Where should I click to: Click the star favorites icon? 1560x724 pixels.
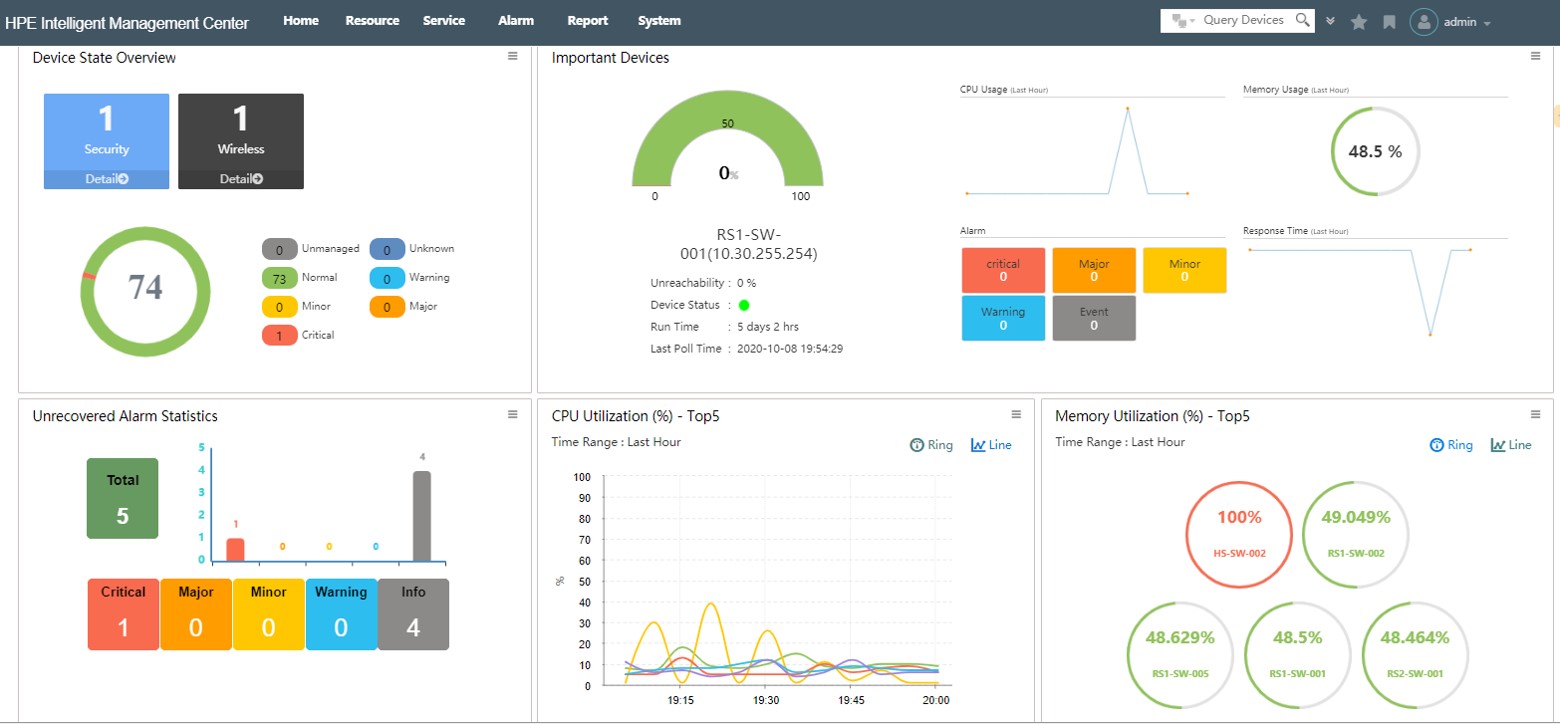point(1359,21)
